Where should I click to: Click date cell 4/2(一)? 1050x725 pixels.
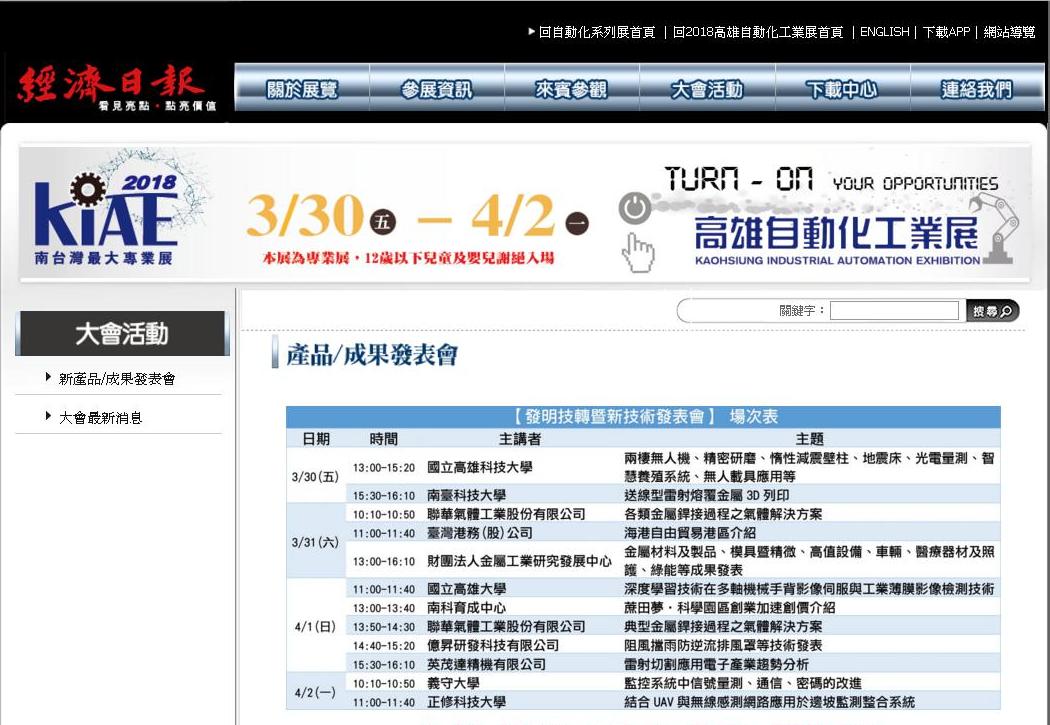pos(315,693)
